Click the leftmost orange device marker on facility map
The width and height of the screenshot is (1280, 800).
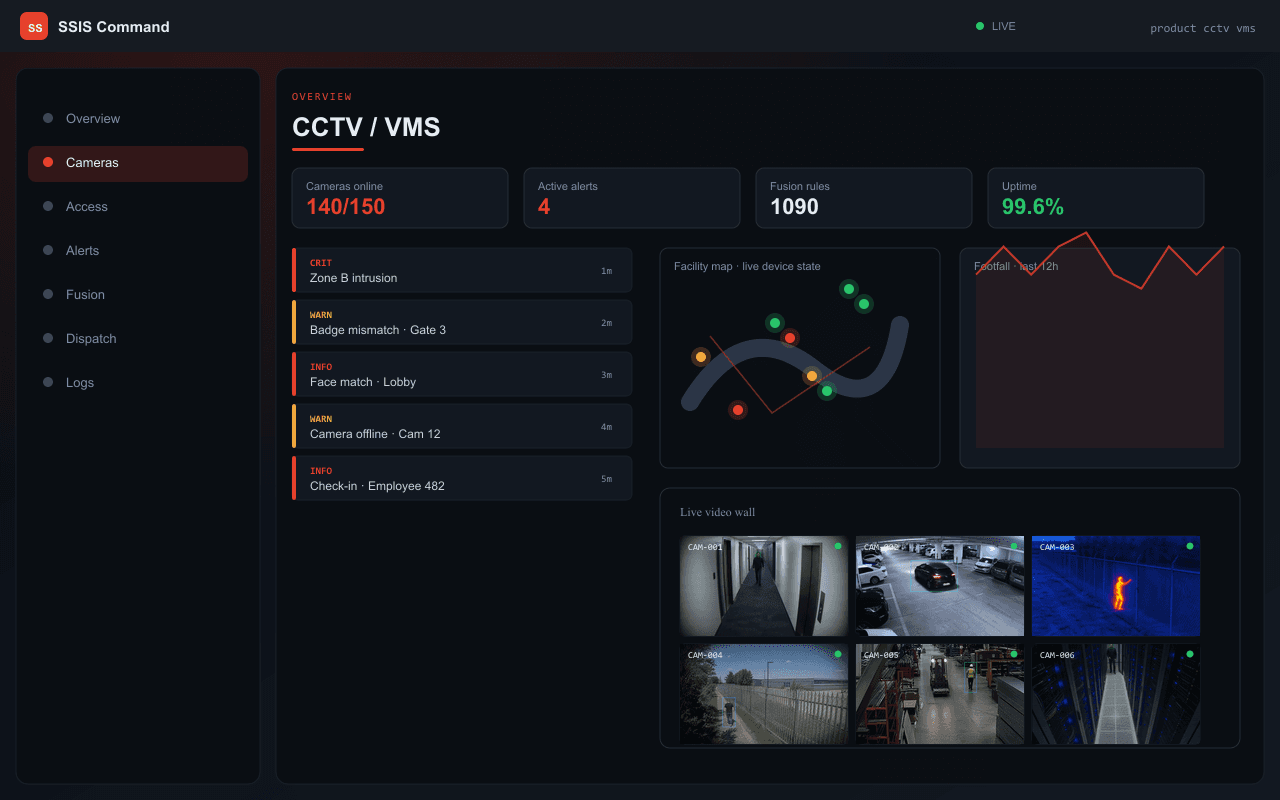point(701,357)
